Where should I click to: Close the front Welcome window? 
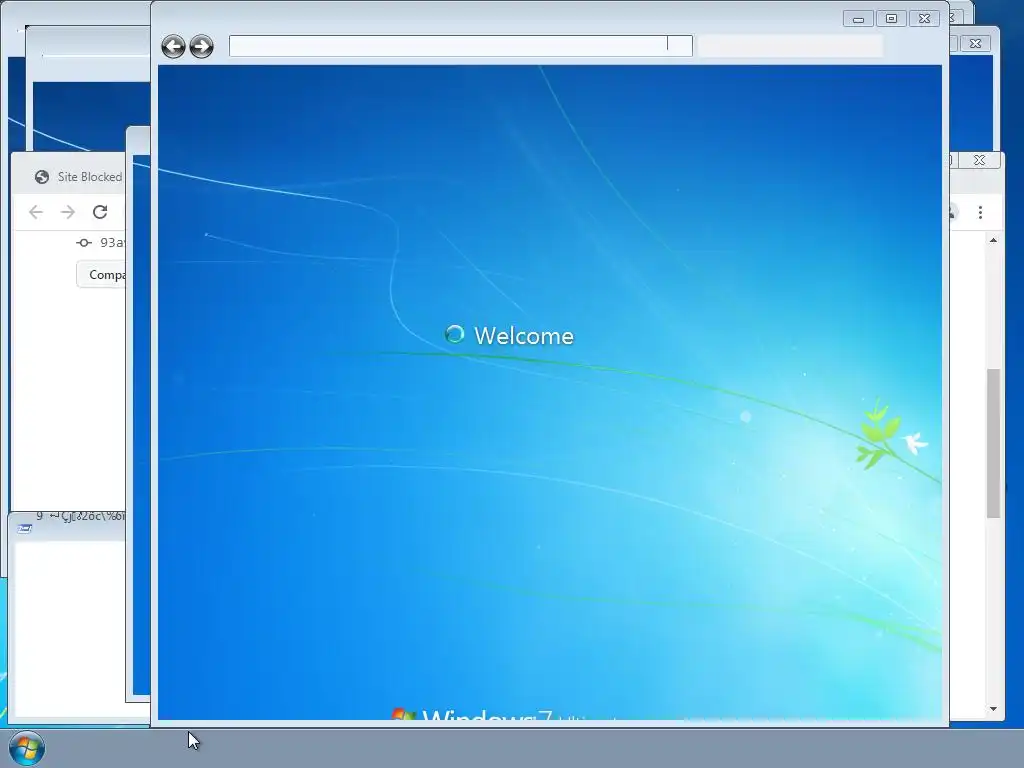point(924,19)
